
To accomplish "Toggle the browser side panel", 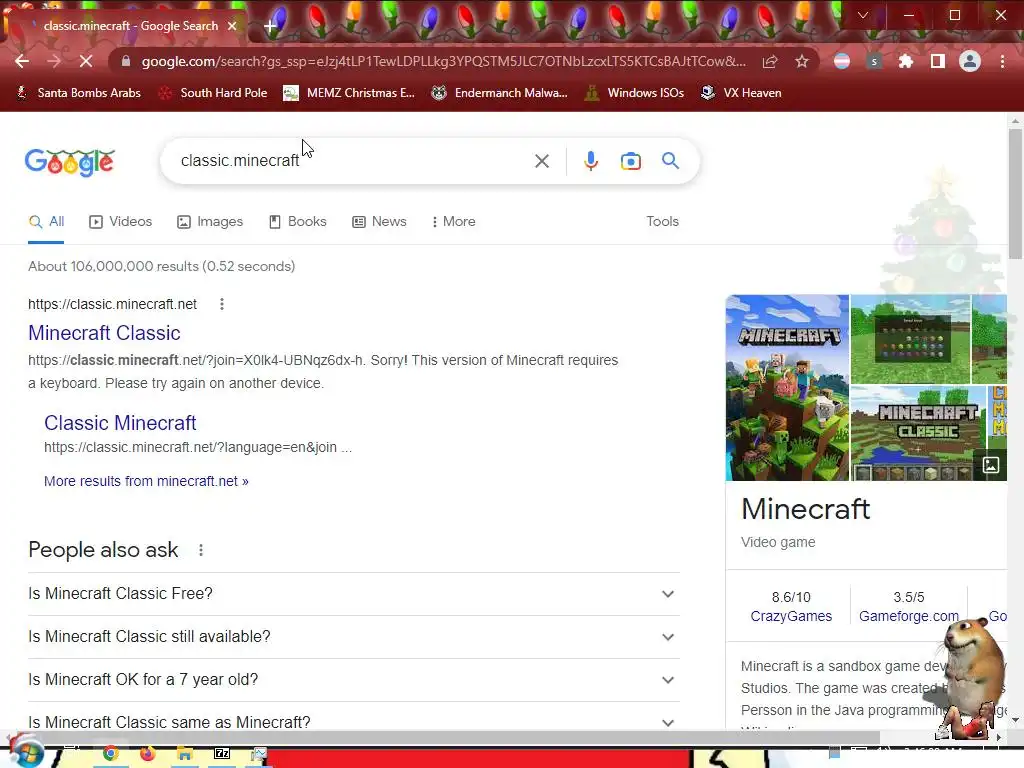I will [938, 61].
